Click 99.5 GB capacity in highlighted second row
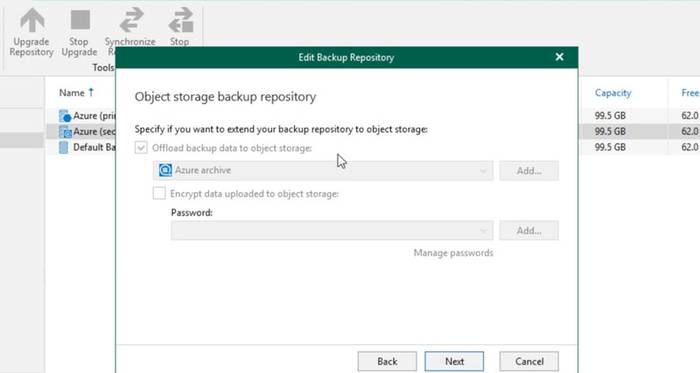 point(610,131)
